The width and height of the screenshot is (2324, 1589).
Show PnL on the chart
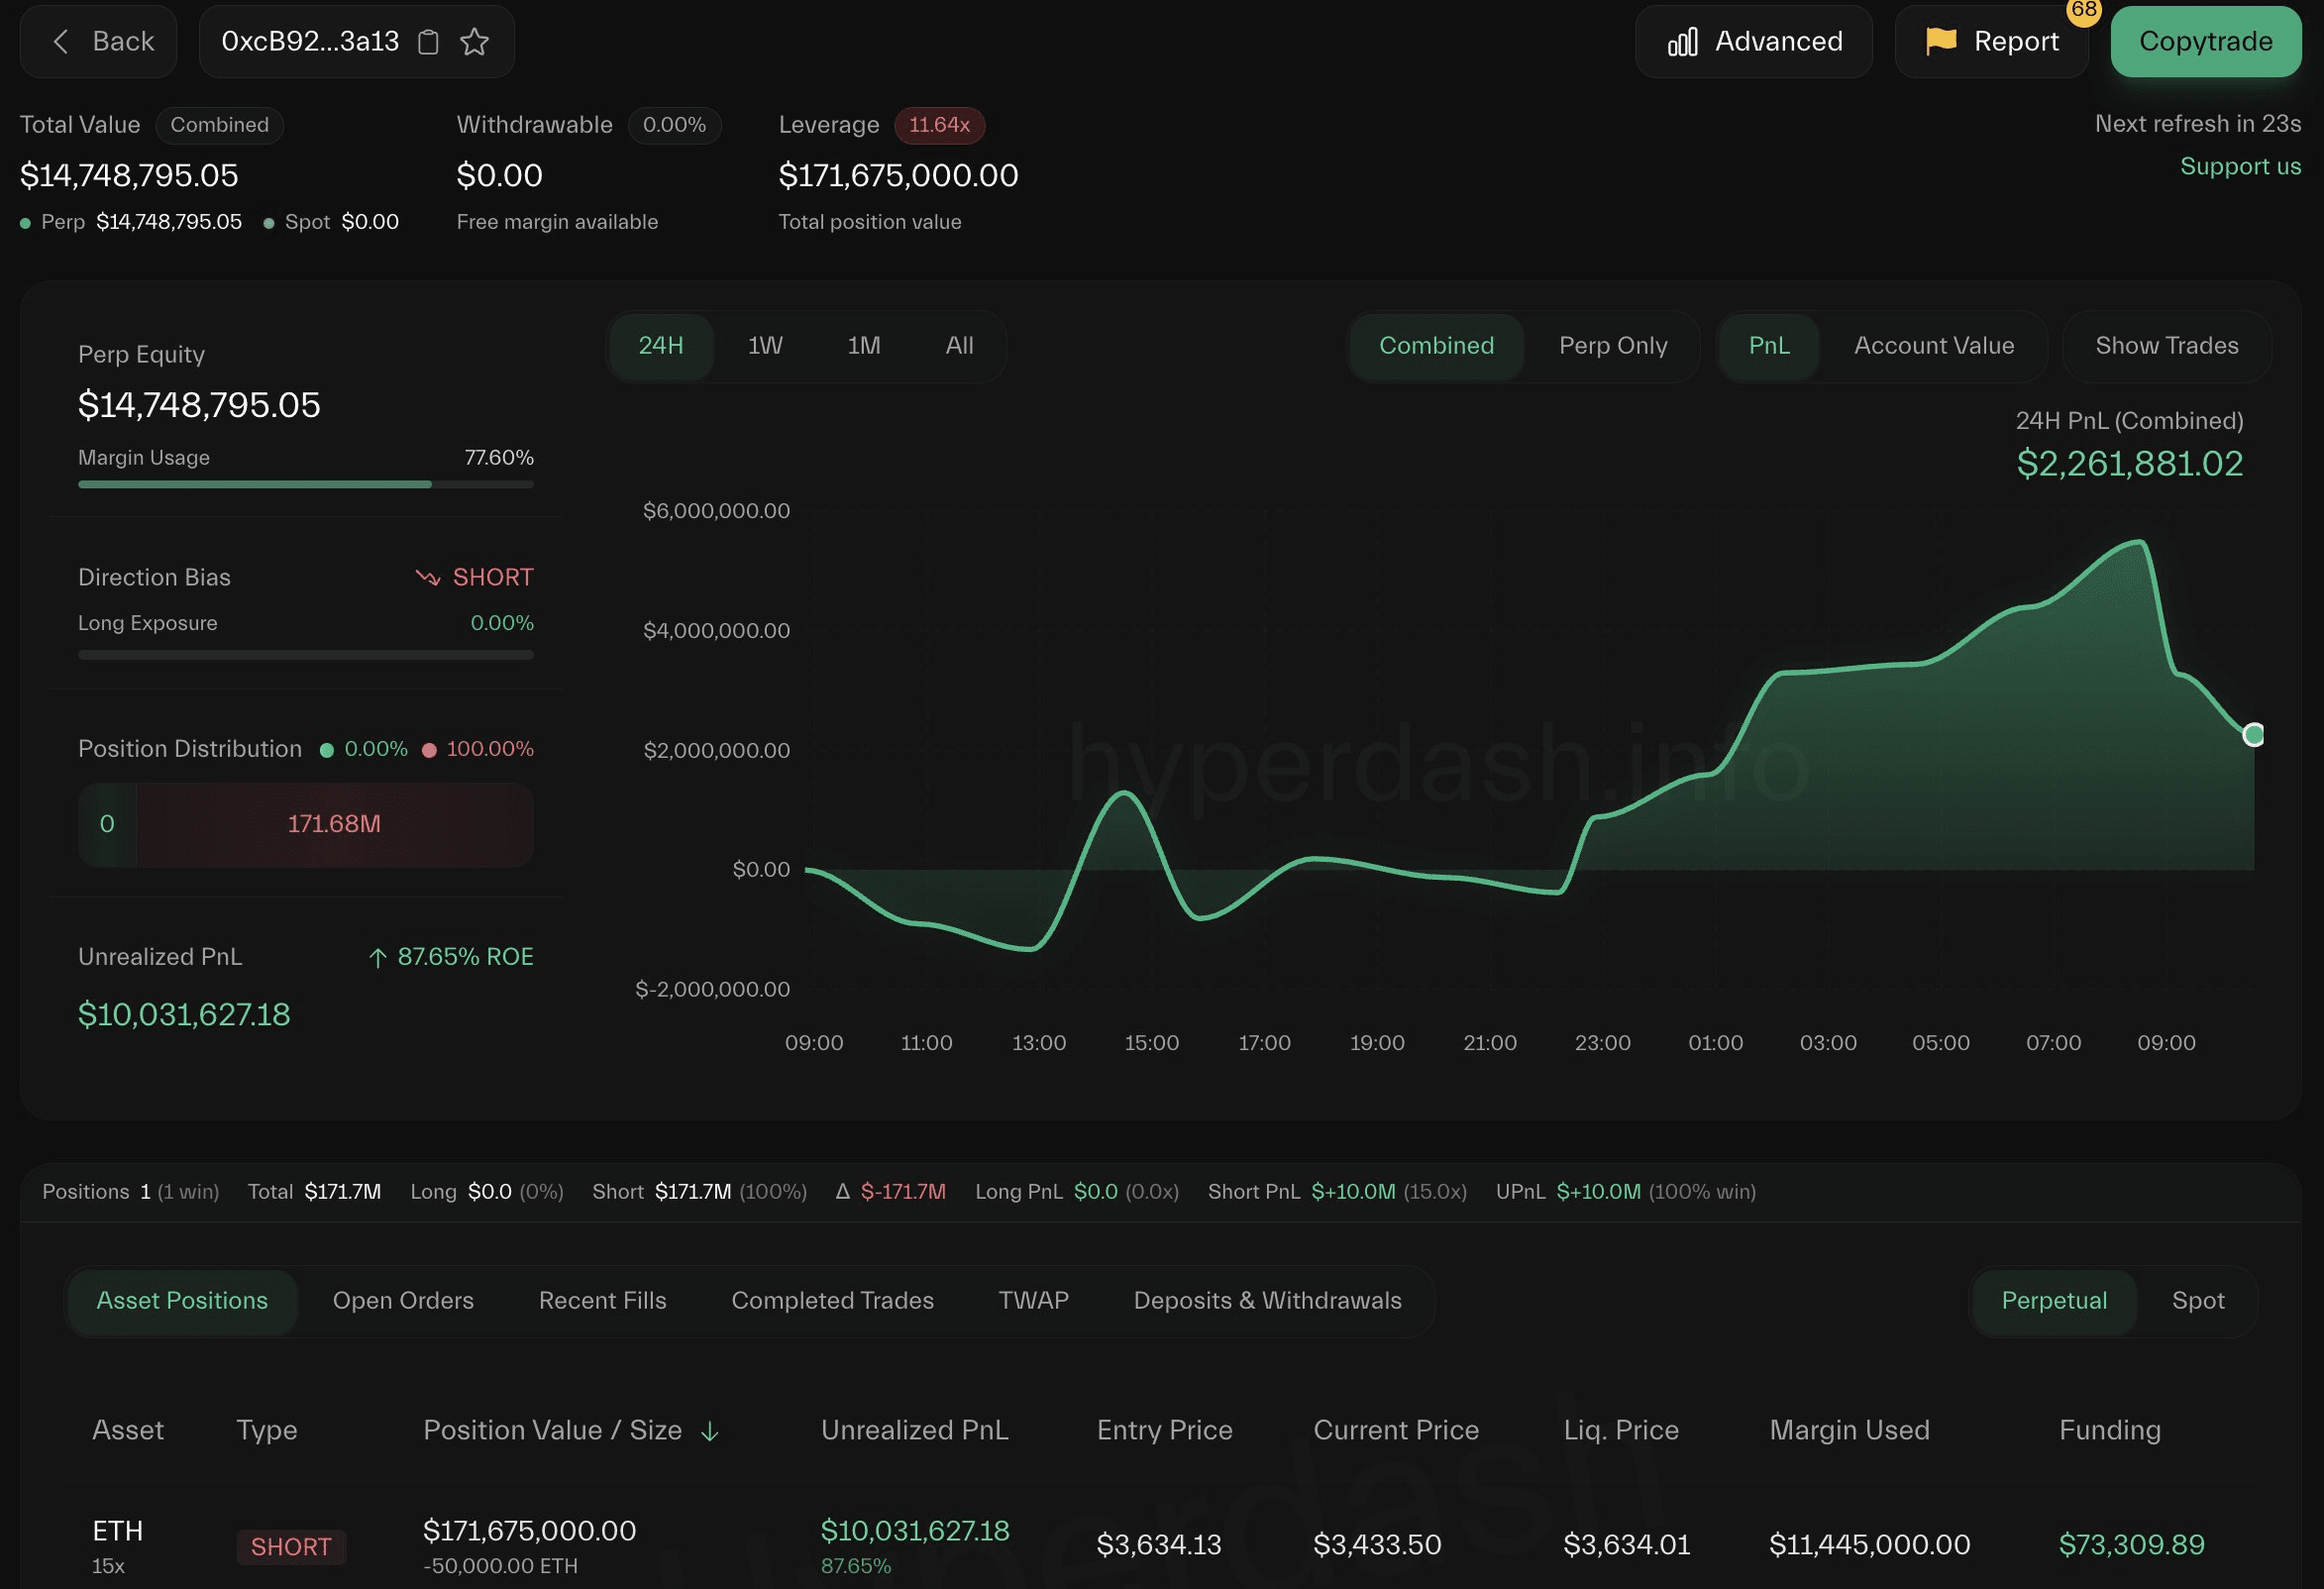coord(1769,346)
